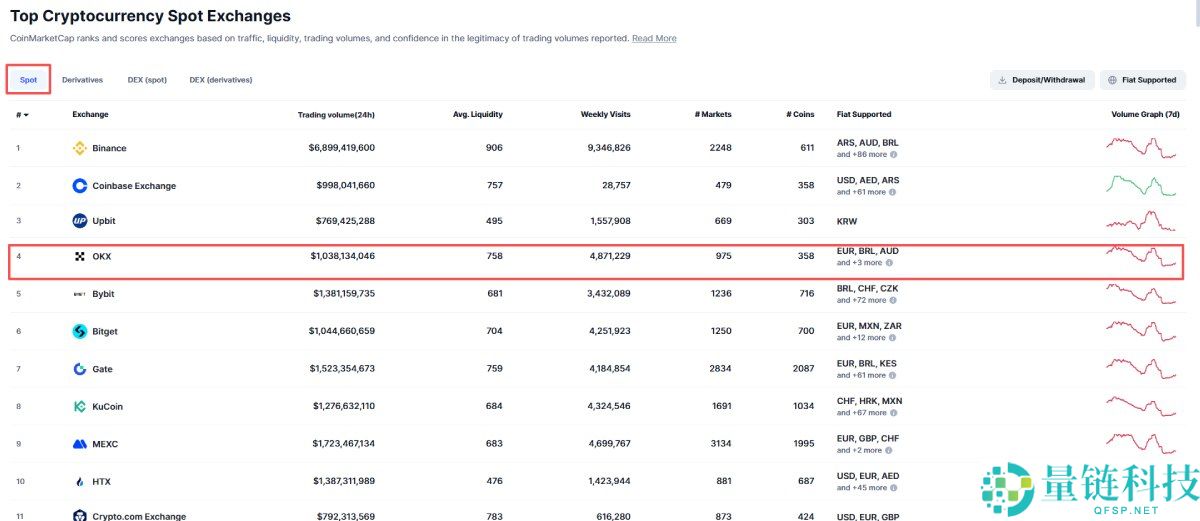Screen dimensions: 1200x521
Task: Switch to the Derivatives tab
Action: tap(82, 80)
